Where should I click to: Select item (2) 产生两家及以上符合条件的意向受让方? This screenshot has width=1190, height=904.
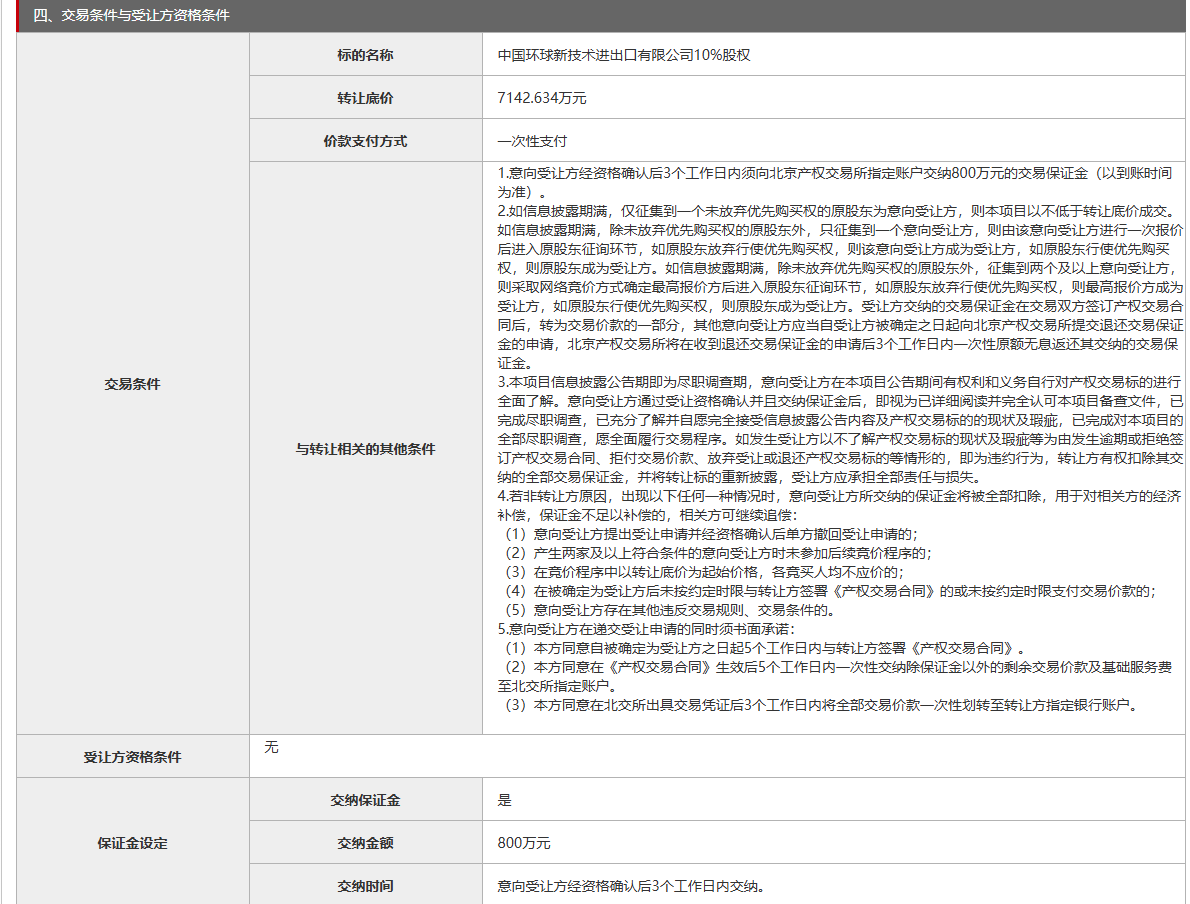point(717,553)
